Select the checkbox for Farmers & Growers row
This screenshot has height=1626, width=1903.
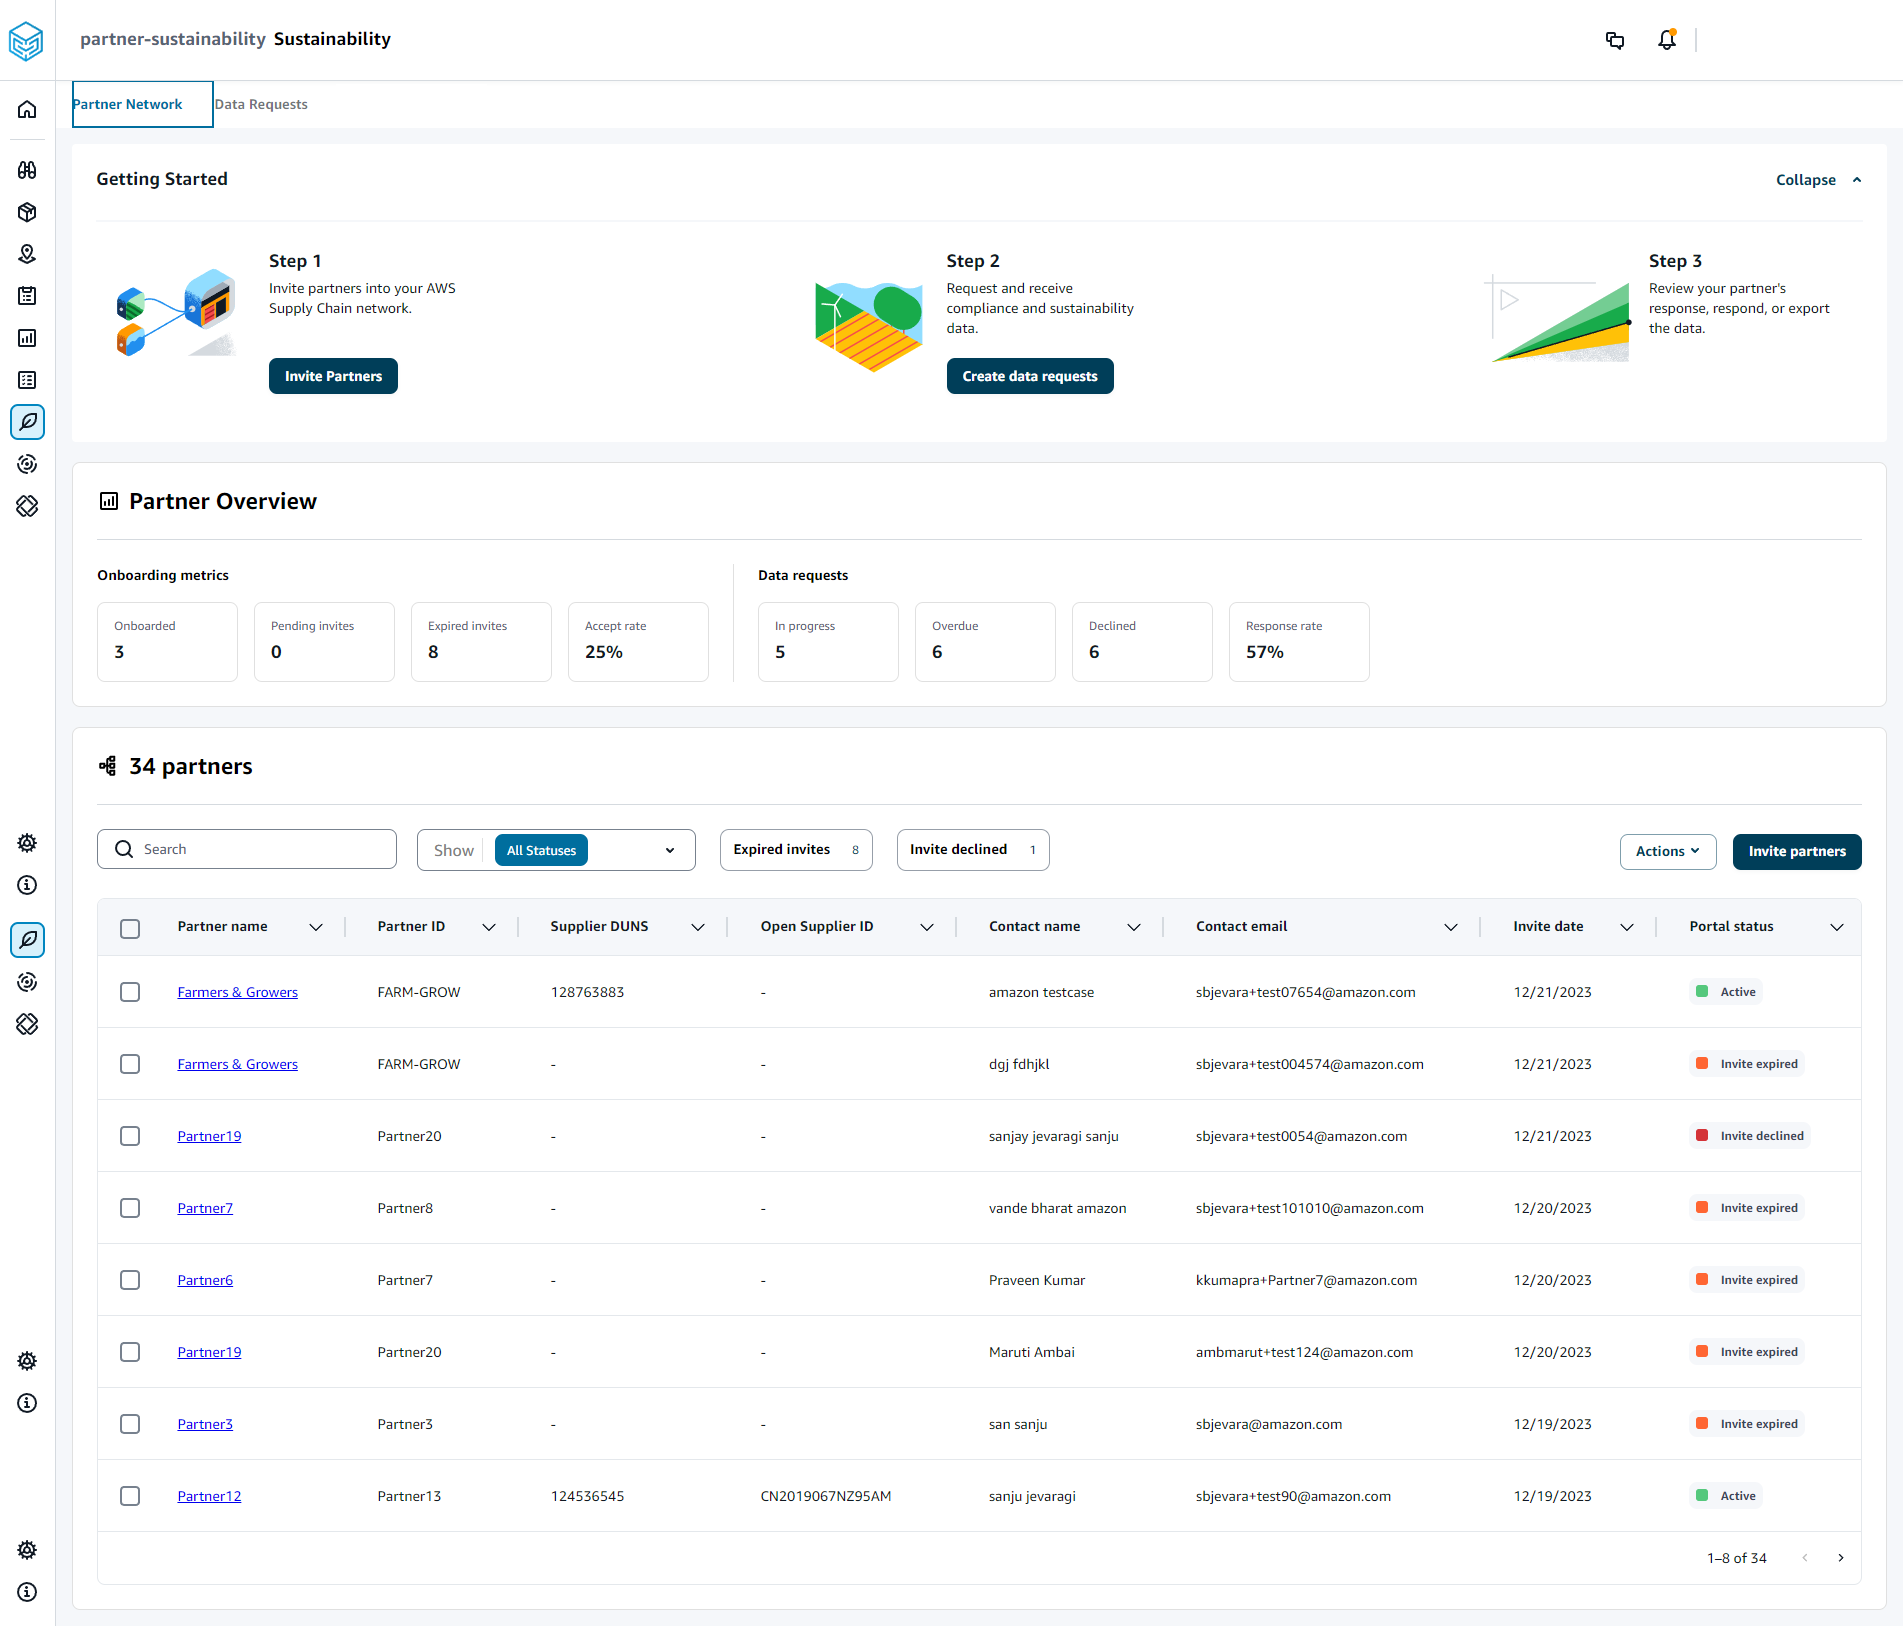[130, 992]
